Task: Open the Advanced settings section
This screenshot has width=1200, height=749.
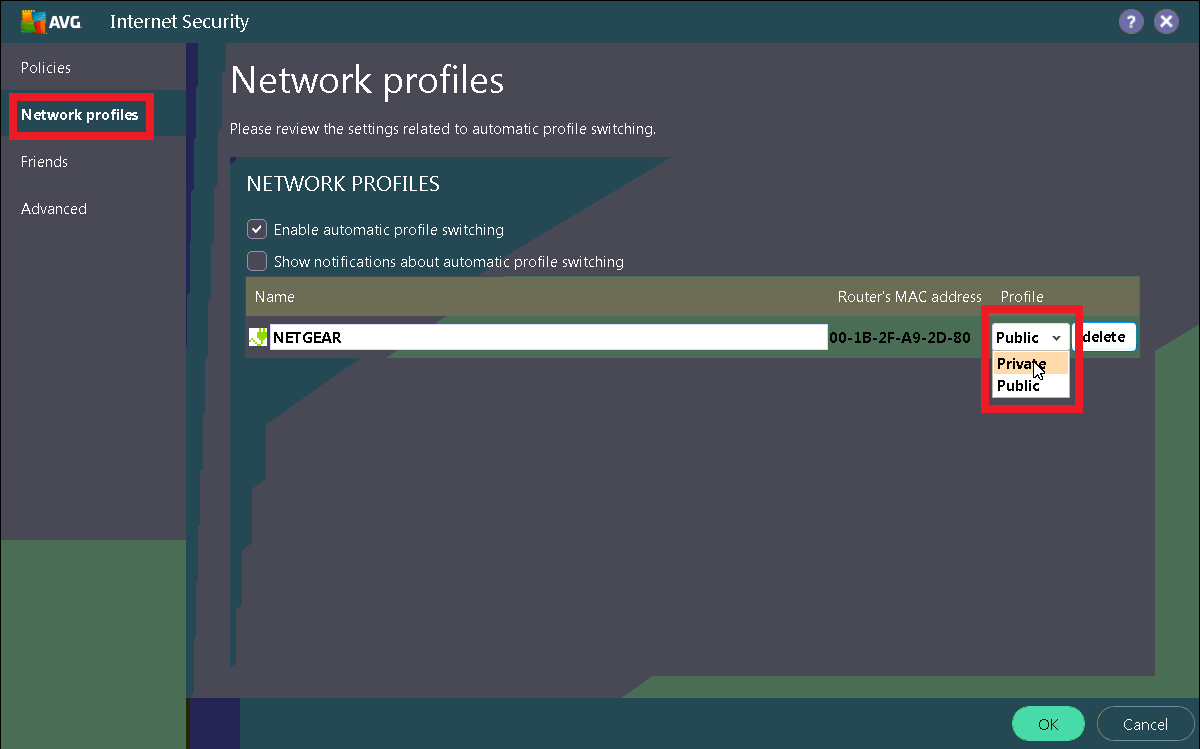Action: tap(54, 209)
